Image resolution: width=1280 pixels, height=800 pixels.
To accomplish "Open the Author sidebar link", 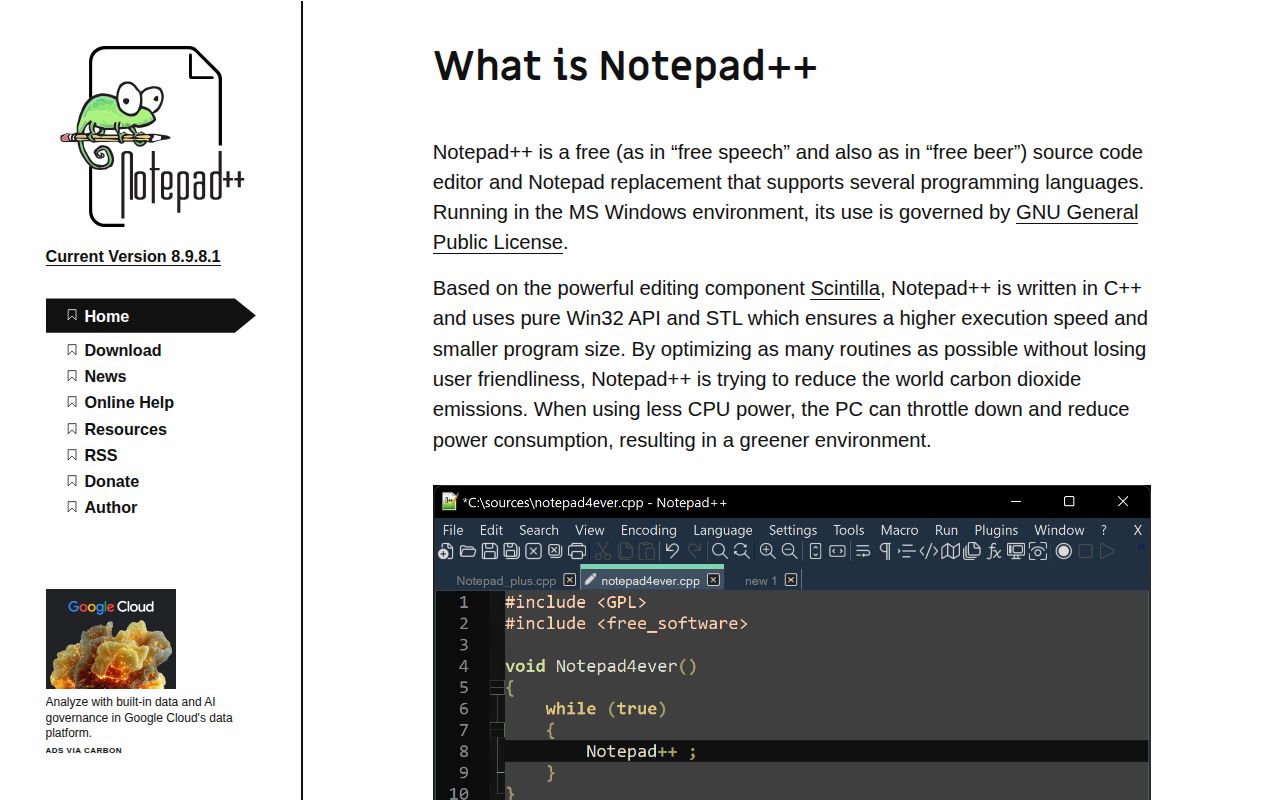I will pyautogui.click(x=111, y=507).
